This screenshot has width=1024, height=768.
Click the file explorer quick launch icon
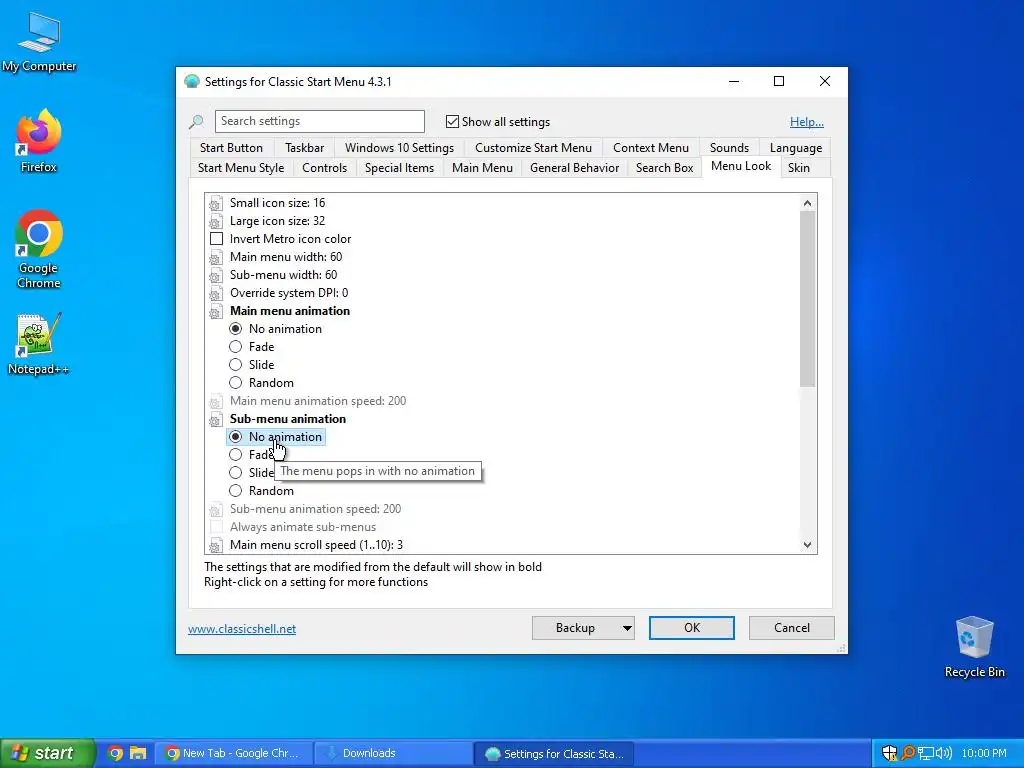138,753
